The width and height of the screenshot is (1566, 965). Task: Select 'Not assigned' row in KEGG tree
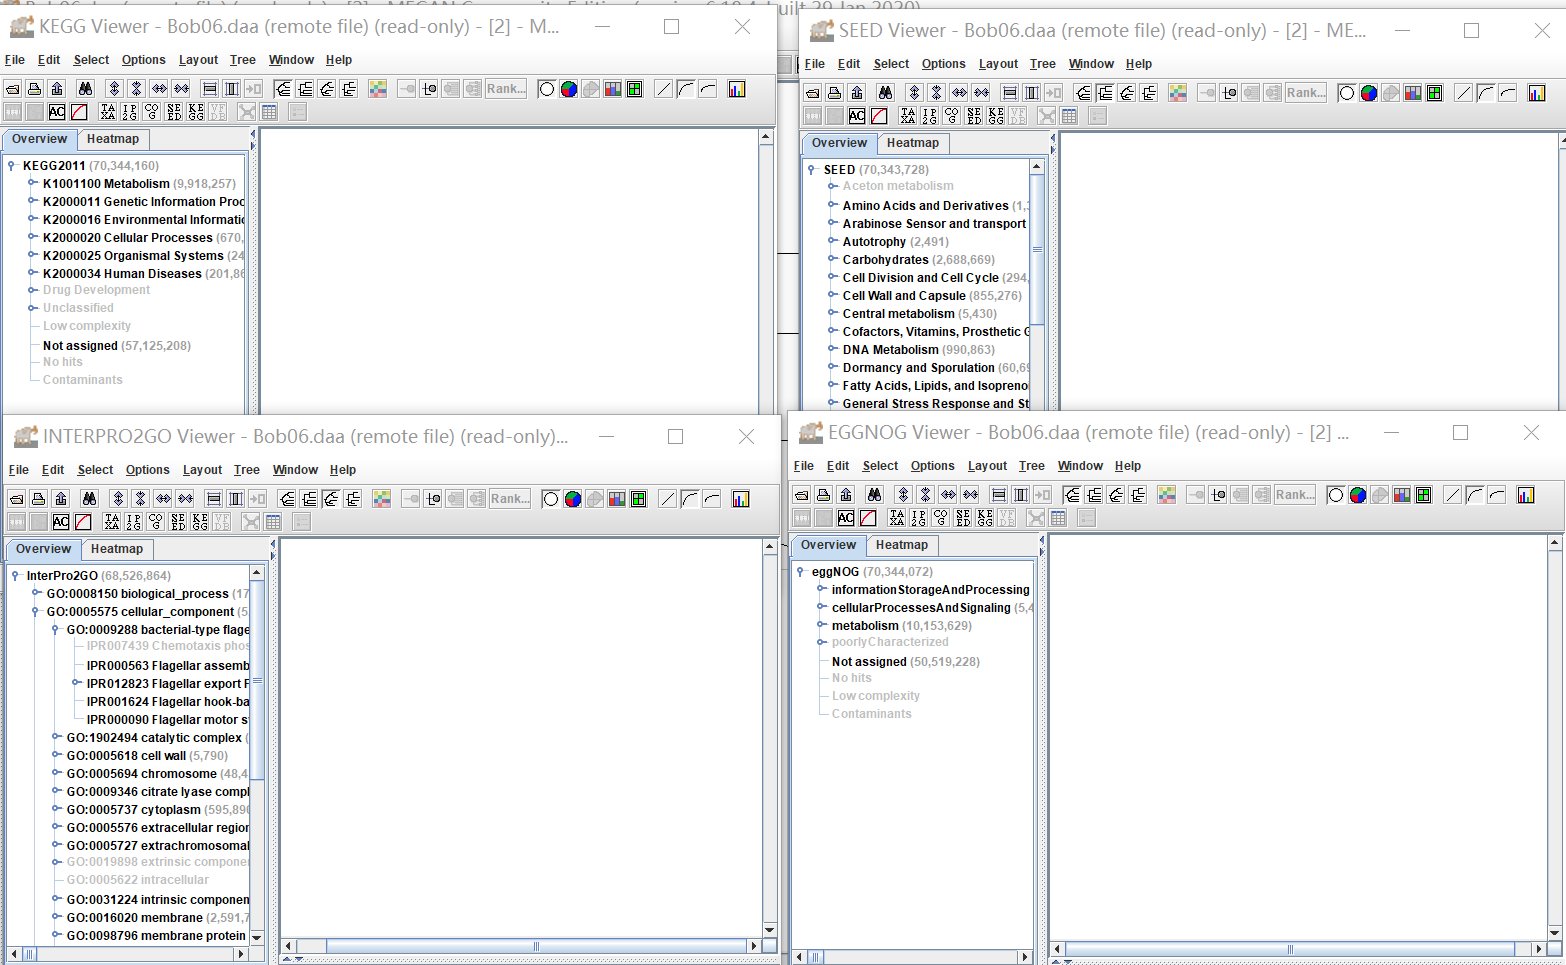point(117,345)
